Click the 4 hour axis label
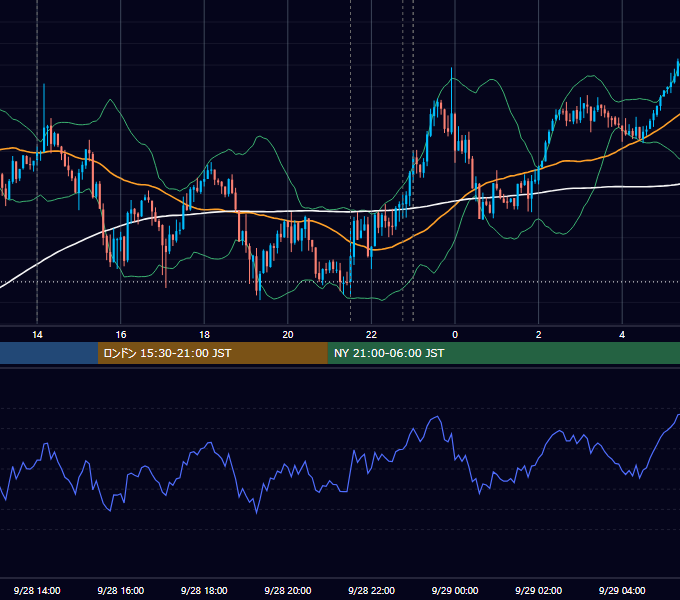680x600 pixels. click(622, 335)
